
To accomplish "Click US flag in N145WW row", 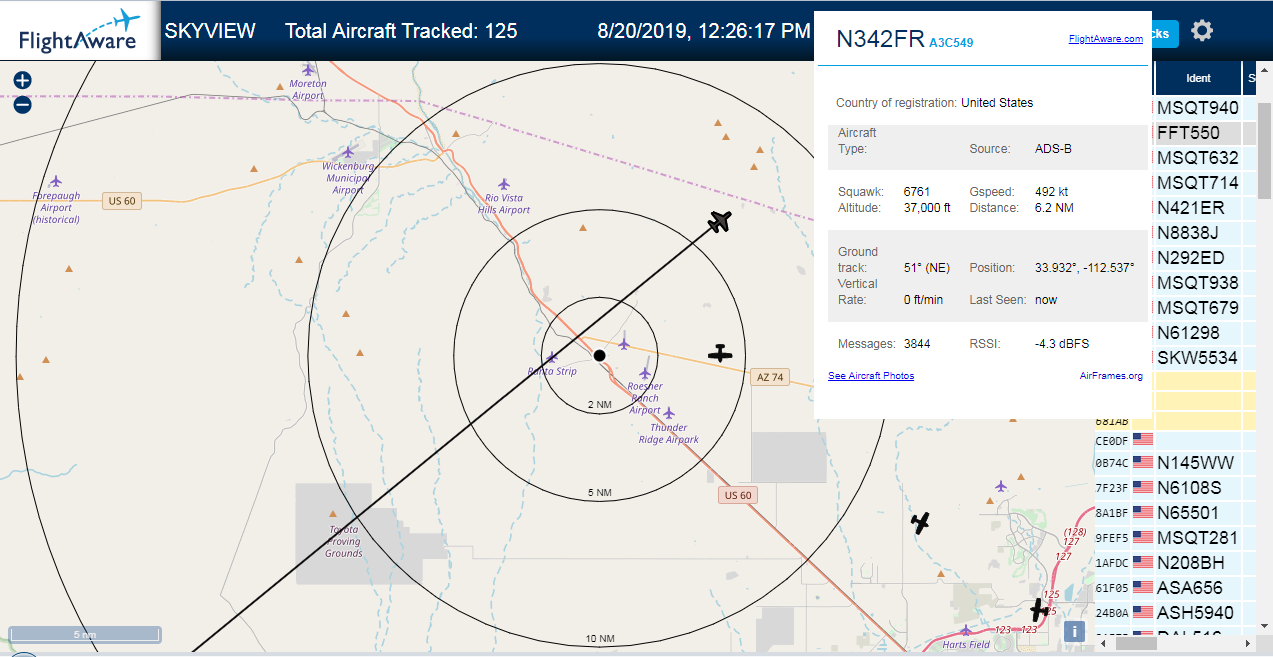I will [1143, 463].
